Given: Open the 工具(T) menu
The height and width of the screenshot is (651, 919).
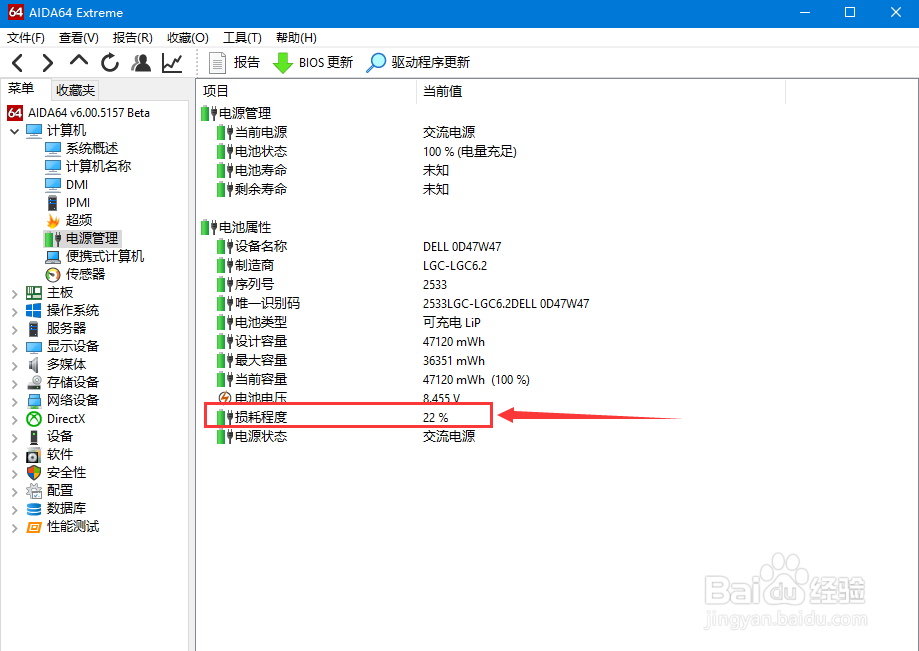Looking at the screenshot, I should 242,38.
